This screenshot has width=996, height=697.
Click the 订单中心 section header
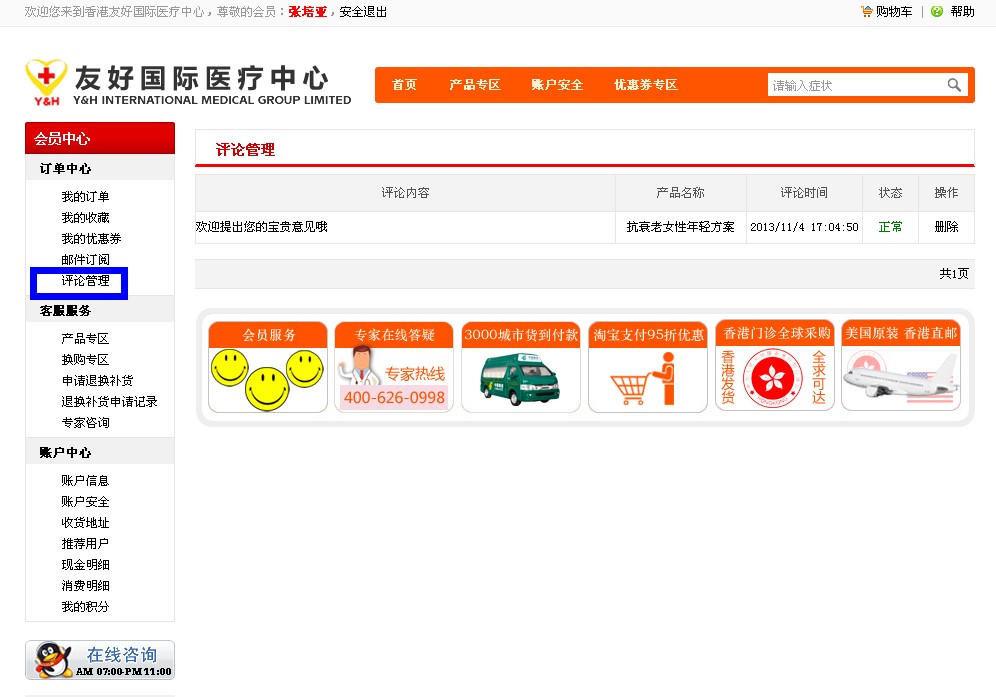tap(65, 168)
